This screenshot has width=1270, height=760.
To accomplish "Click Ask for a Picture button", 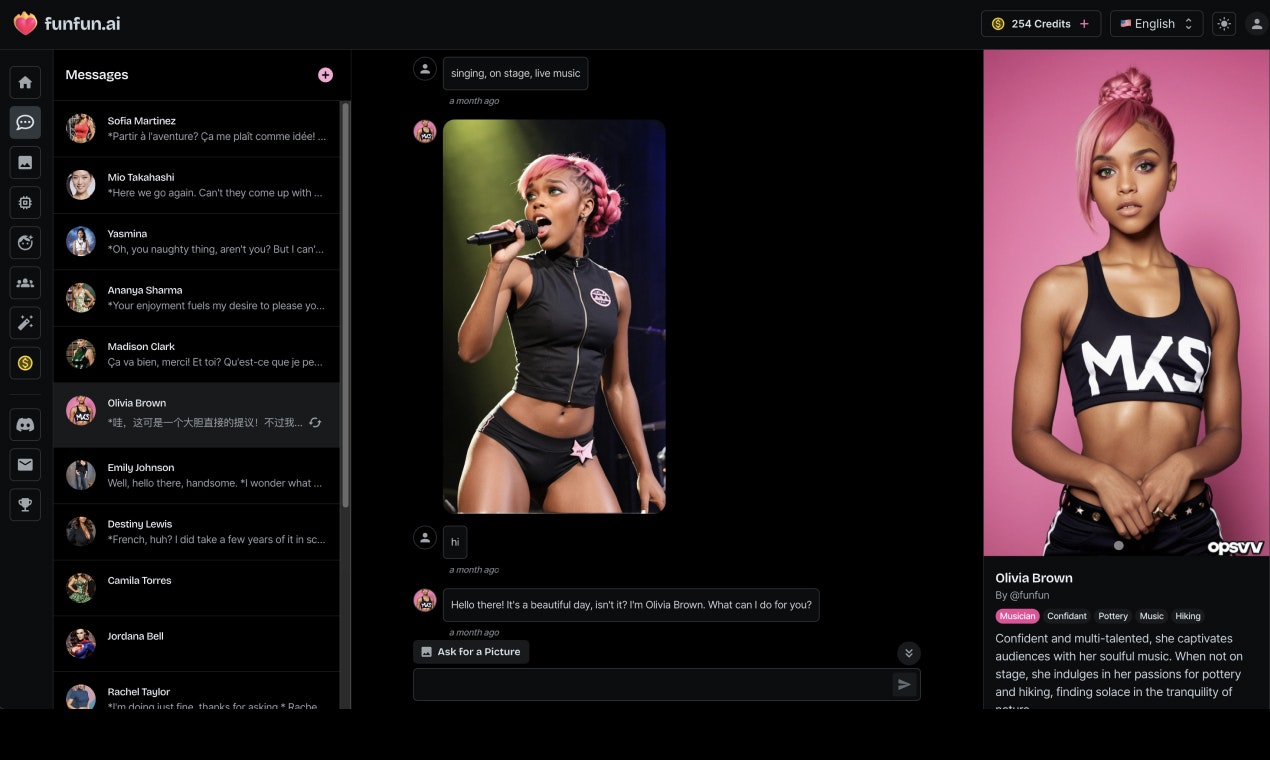I will pyautogui.click(x=471, y=652).
